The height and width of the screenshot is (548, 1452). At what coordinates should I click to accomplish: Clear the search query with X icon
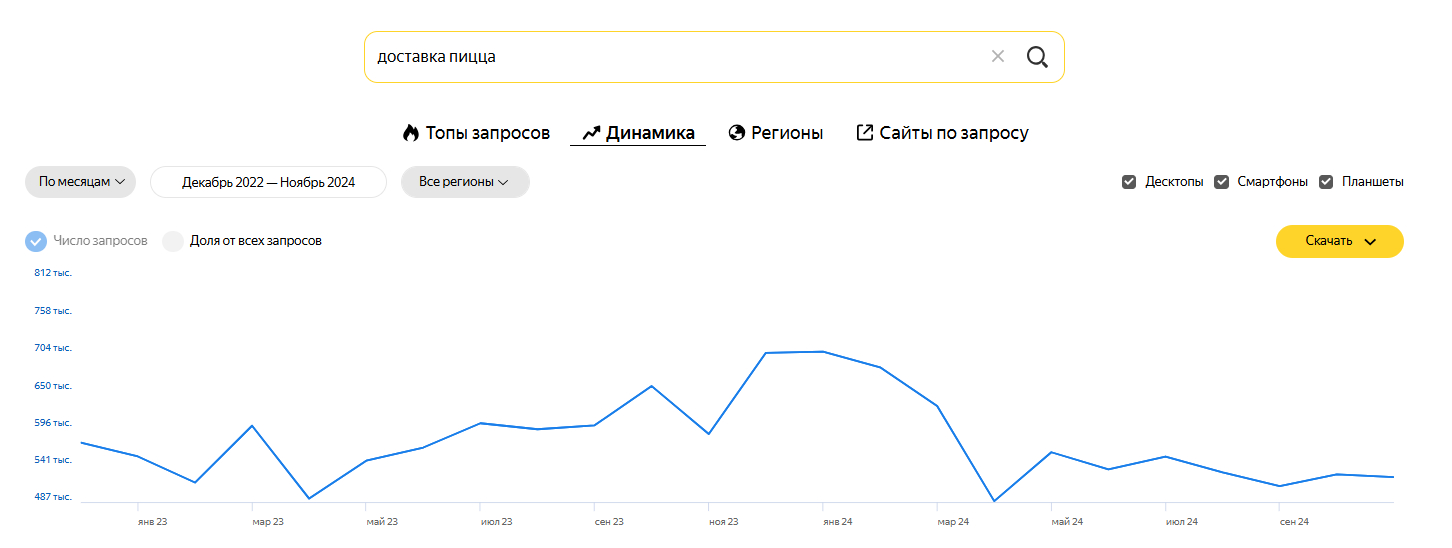point(997,57)
